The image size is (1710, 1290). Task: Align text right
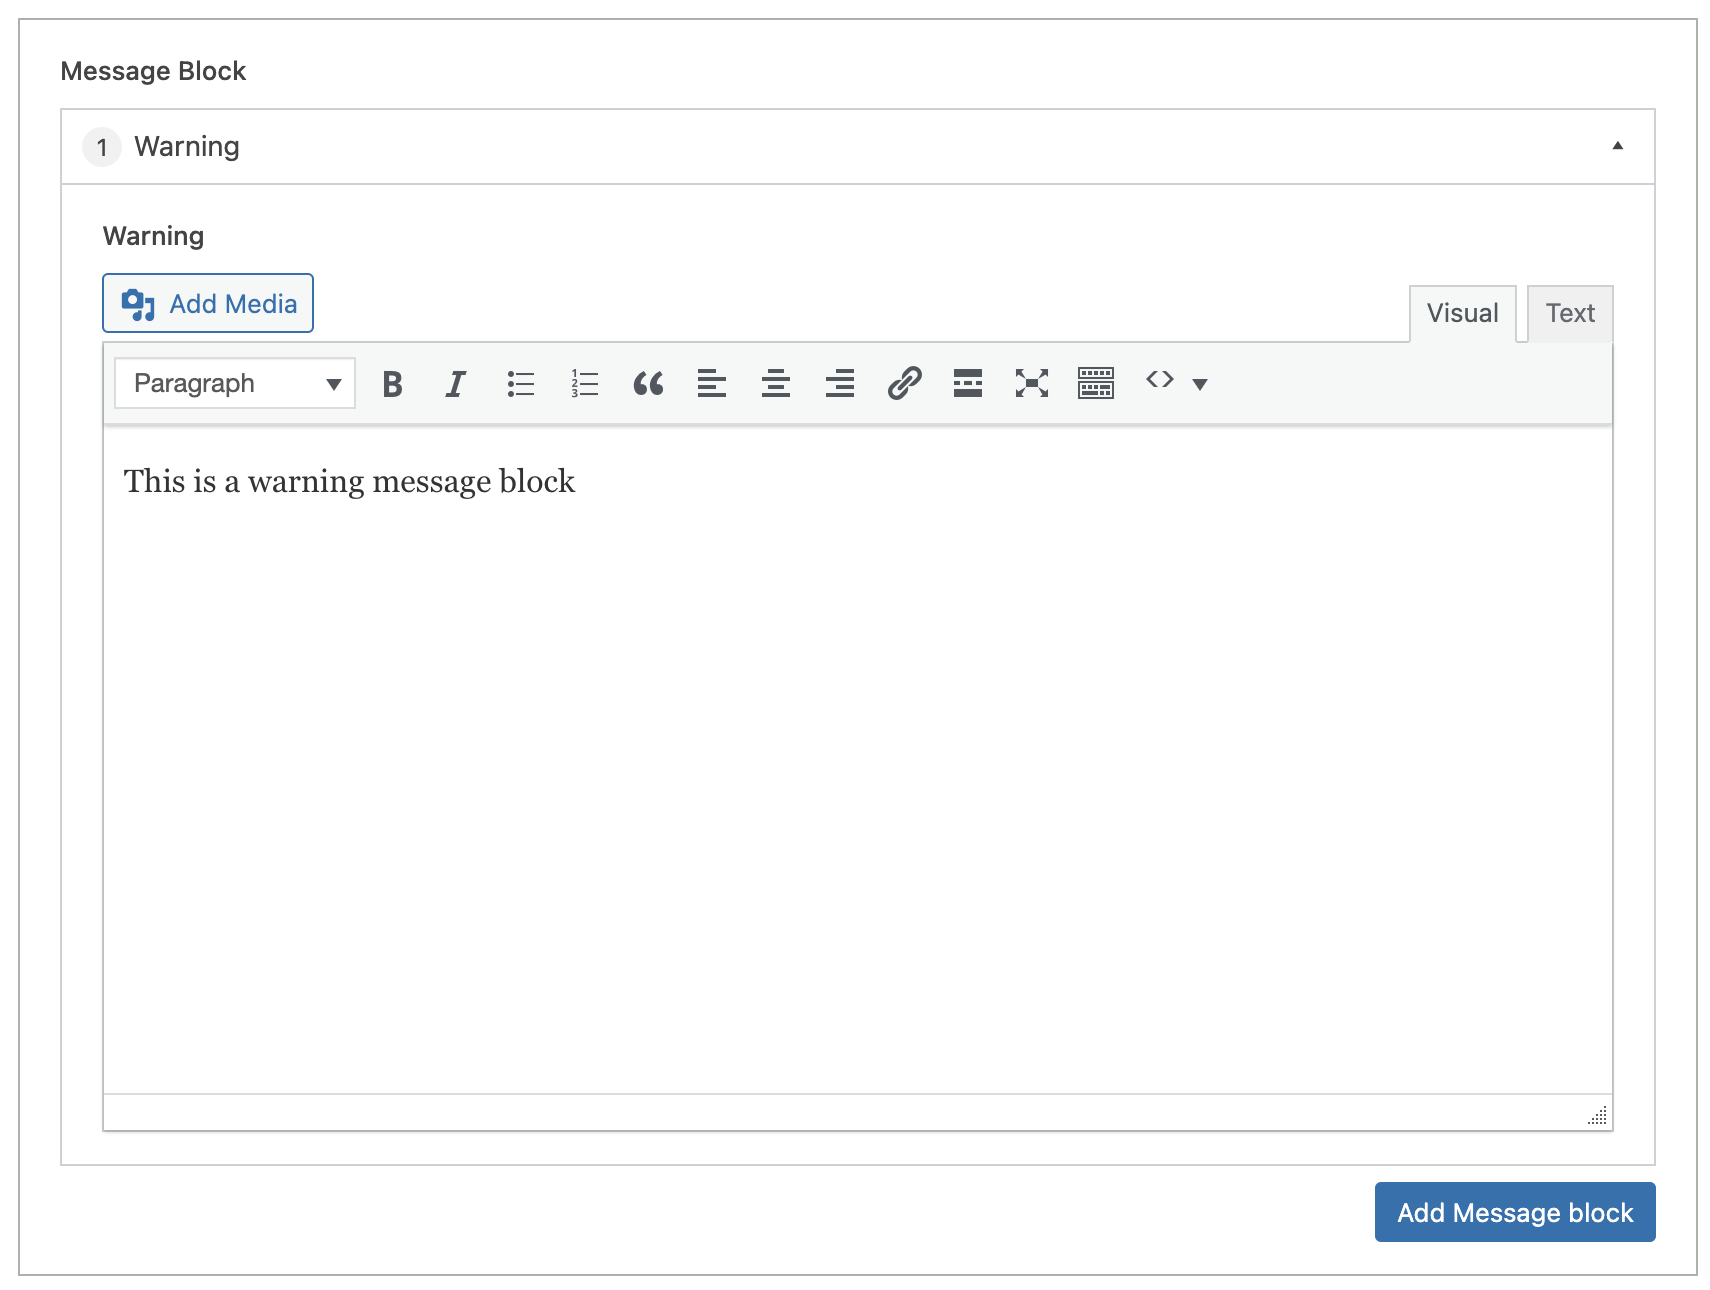[x=840, y=384]
